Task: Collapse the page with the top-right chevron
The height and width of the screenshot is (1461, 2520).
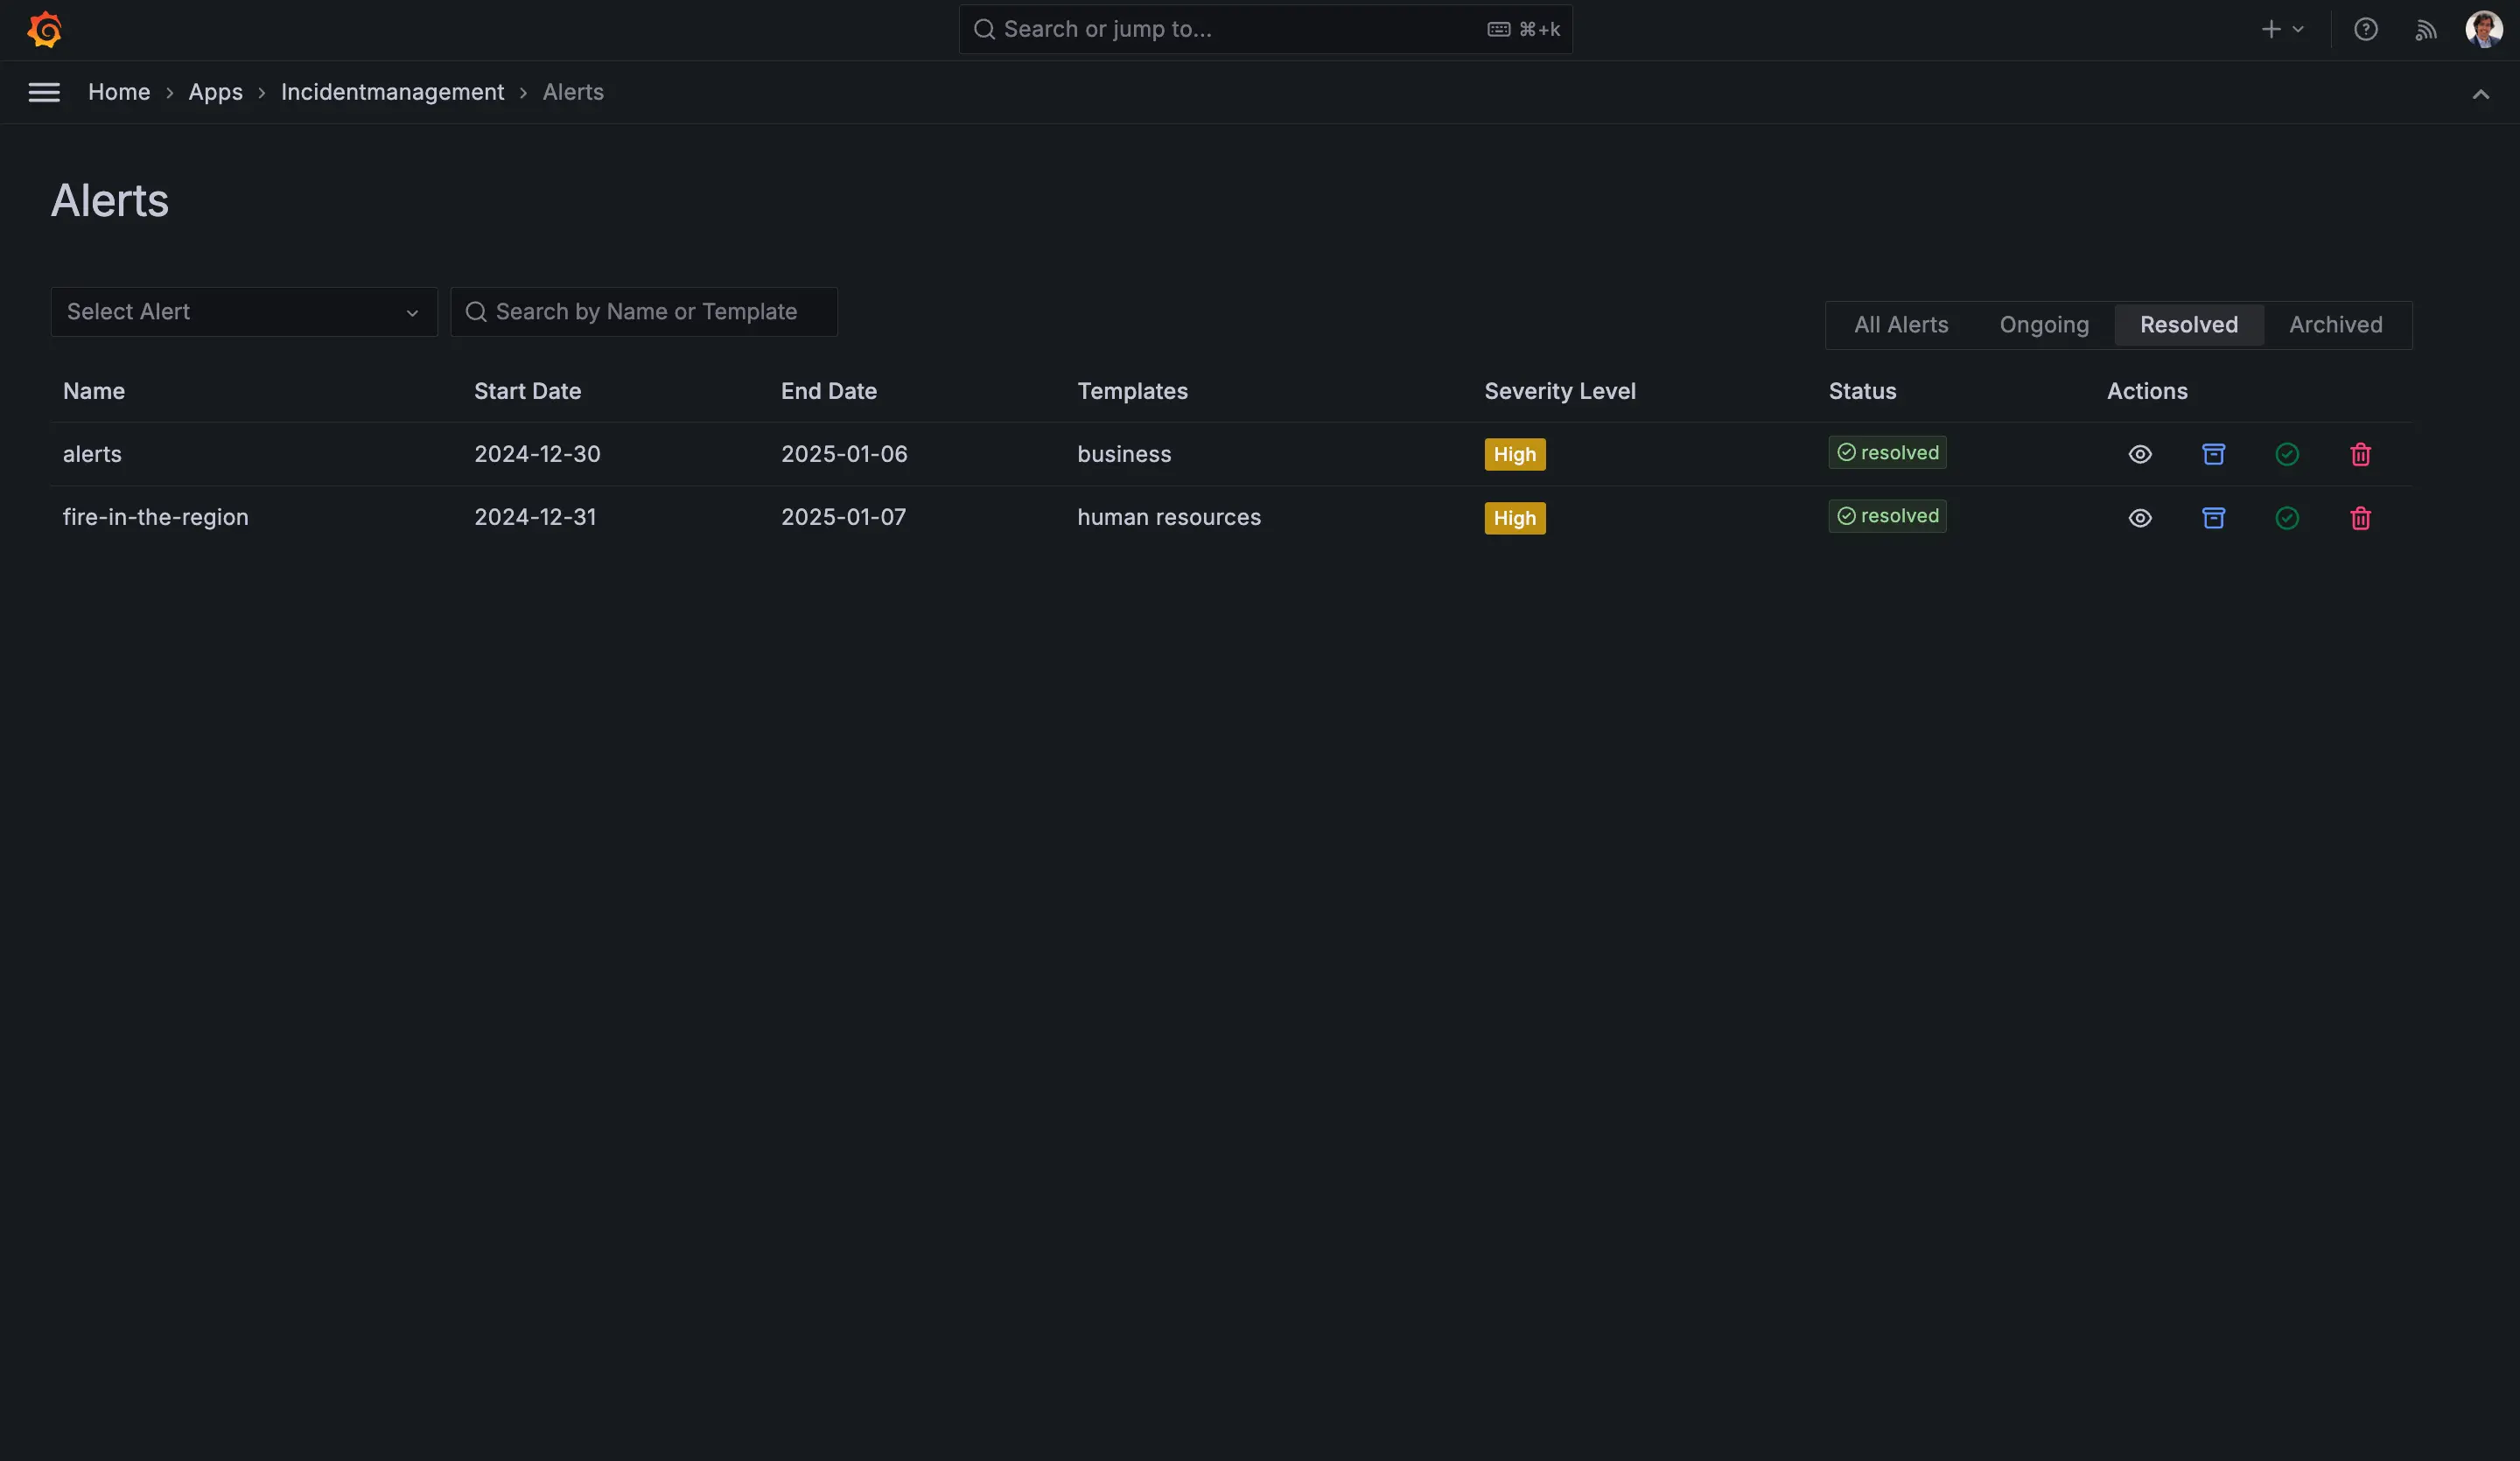Action: 2481,93
